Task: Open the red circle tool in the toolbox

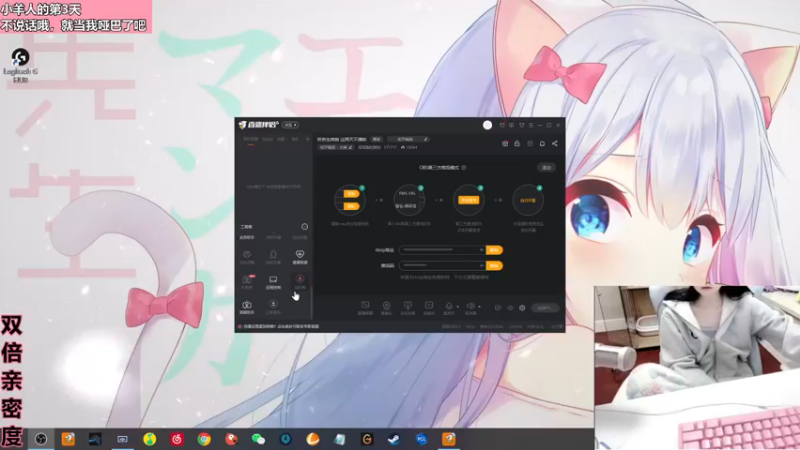Action: click(300, 282)
